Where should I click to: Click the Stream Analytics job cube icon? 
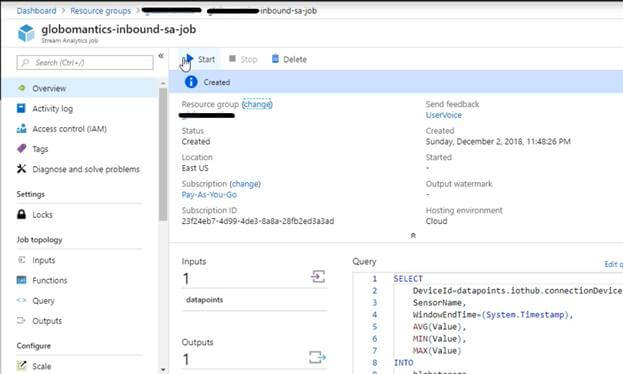coord(26,33)
